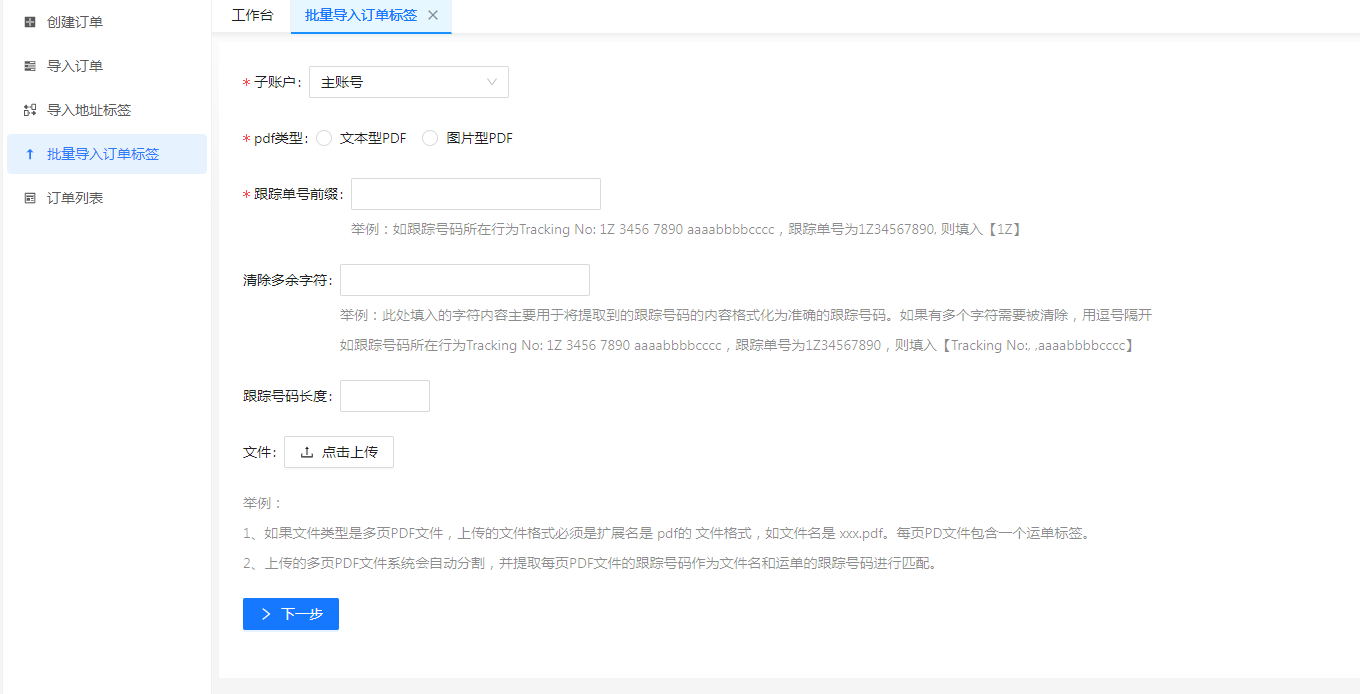Focus the 跟踪单号前缀 input field

click(x=475, y=194)
